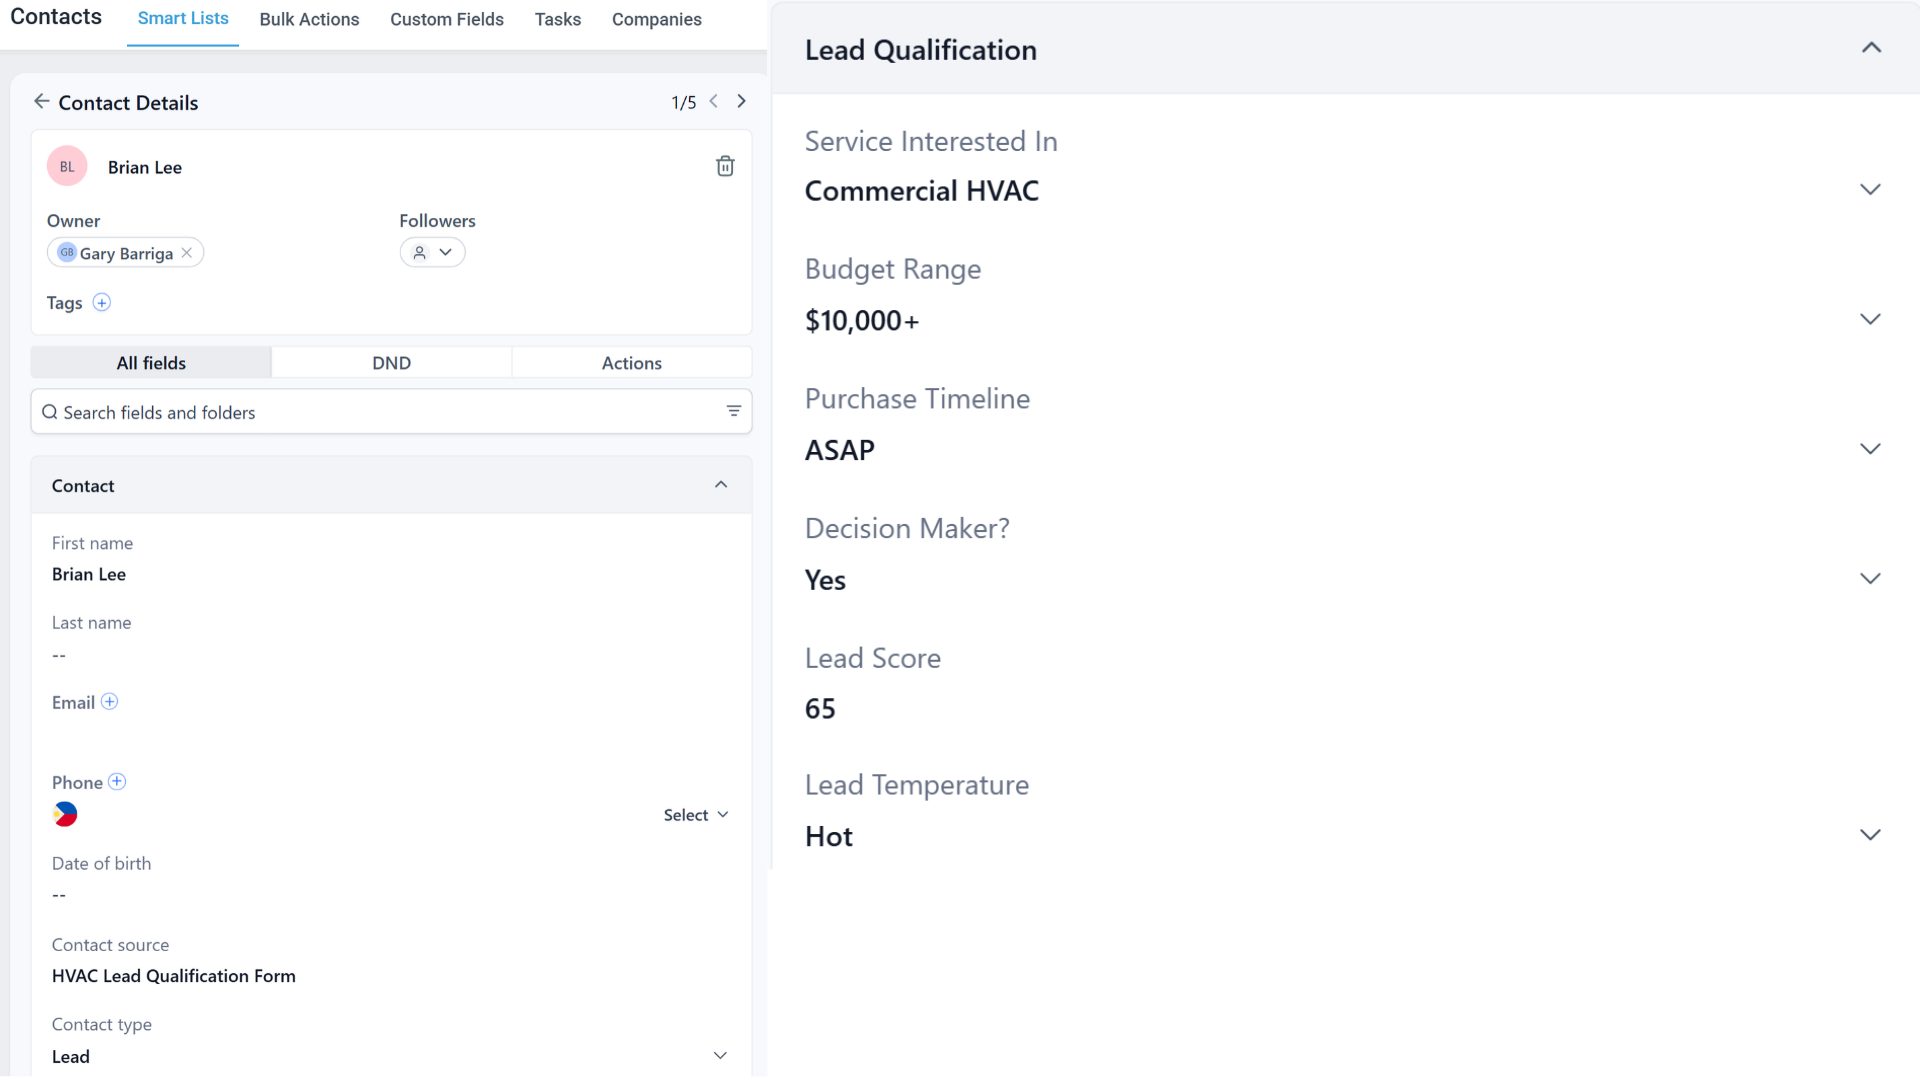This screenshot has height=1080, width=1920.
Task: Remove owner Gary Barriga with the X
Action: click(187, 253)
